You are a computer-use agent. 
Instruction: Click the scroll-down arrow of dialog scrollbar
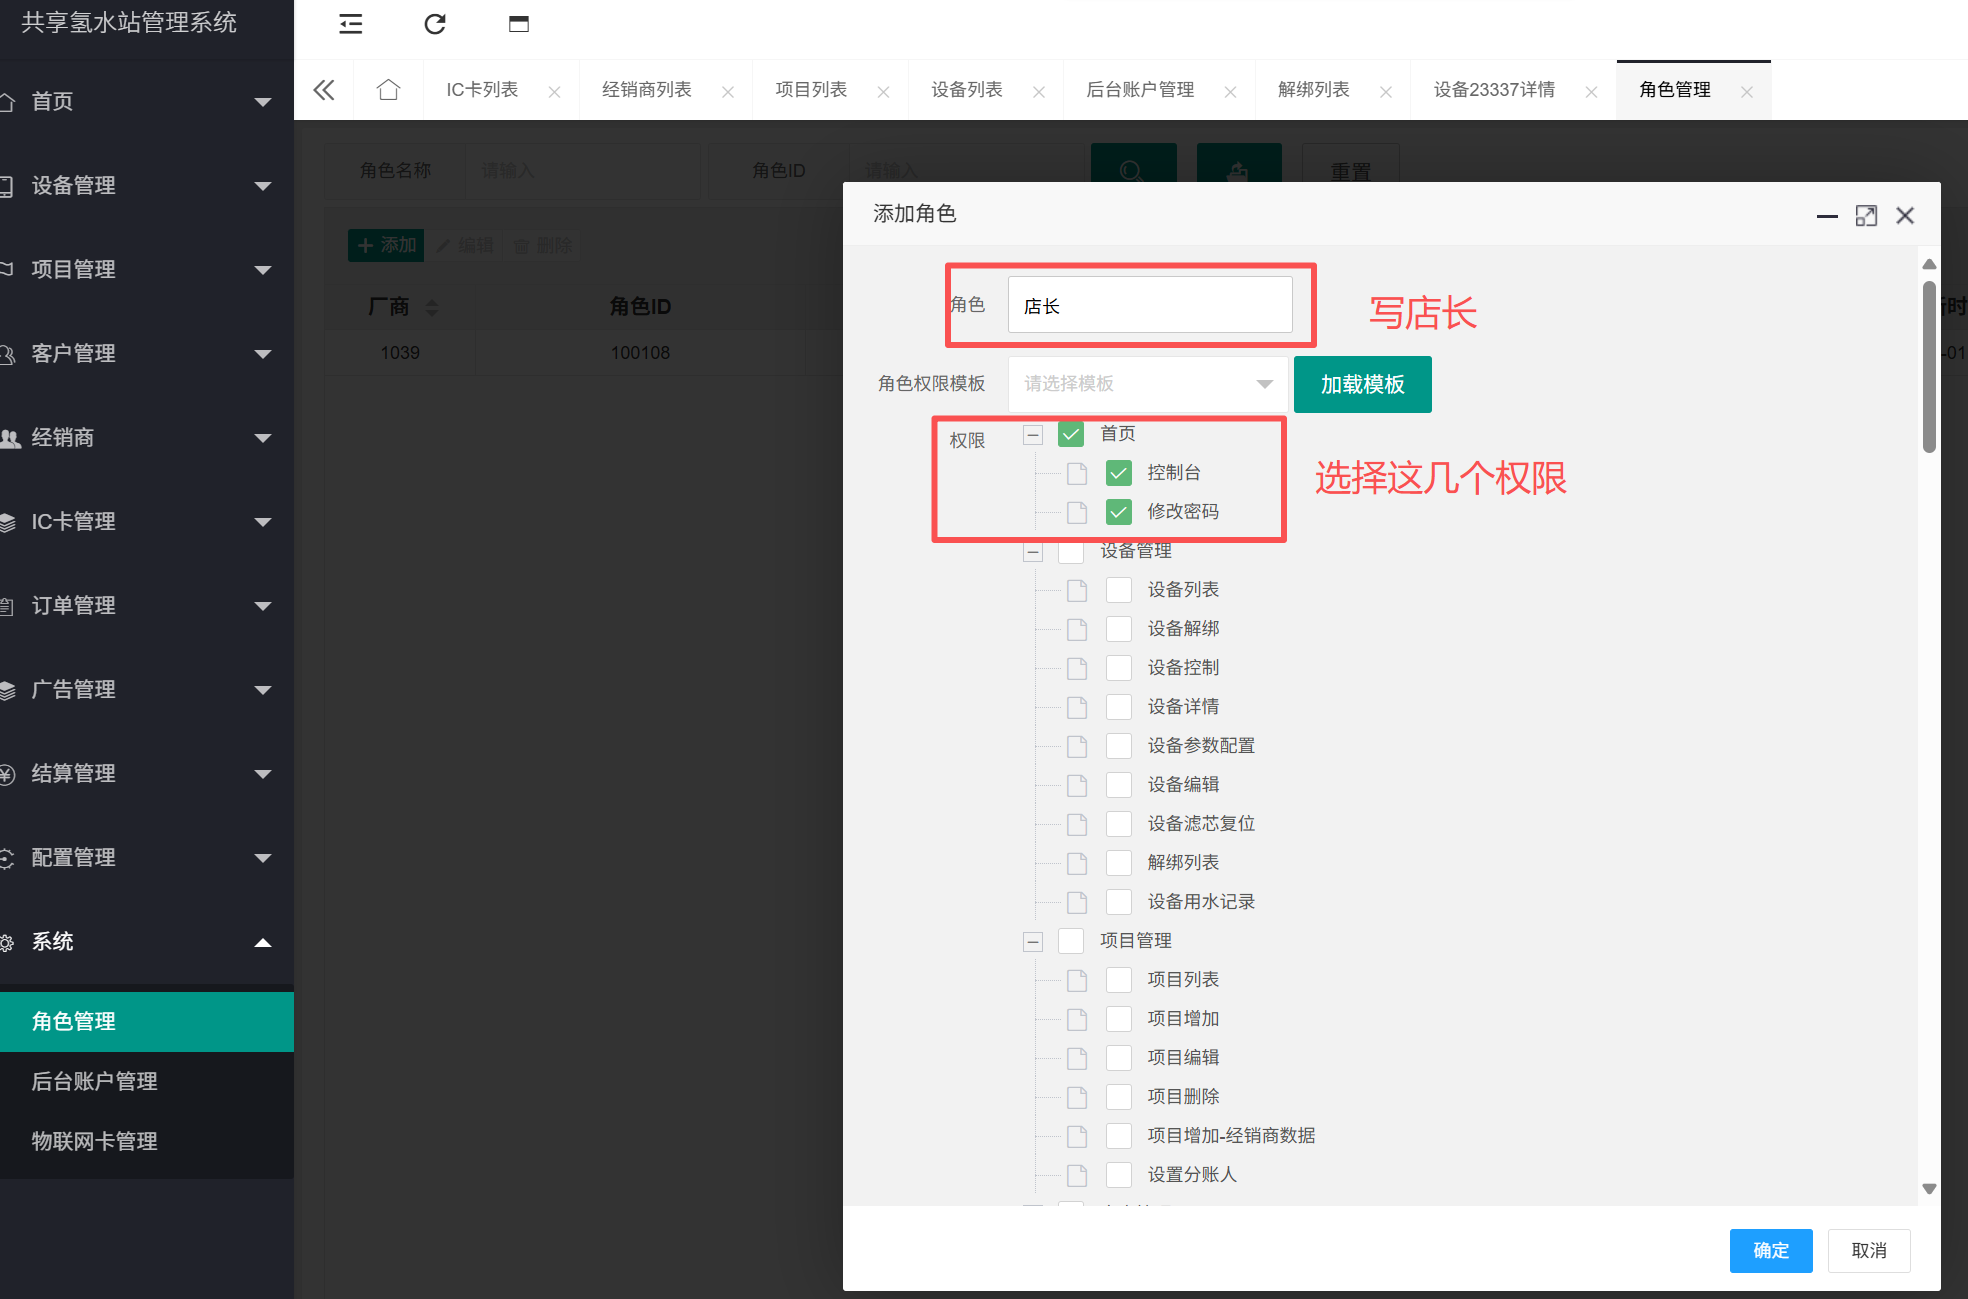point(1929,1188)
